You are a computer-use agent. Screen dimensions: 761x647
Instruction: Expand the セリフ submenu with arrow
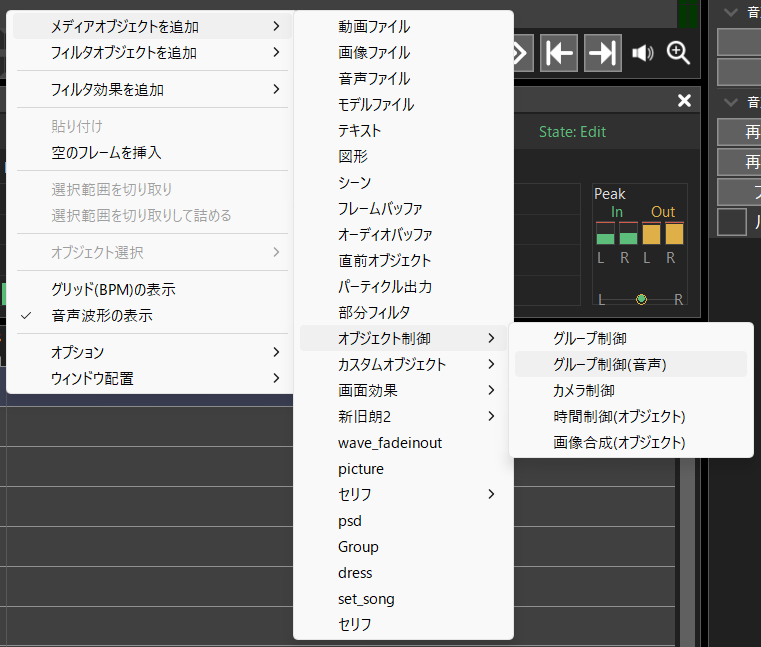tap(403, 495)
